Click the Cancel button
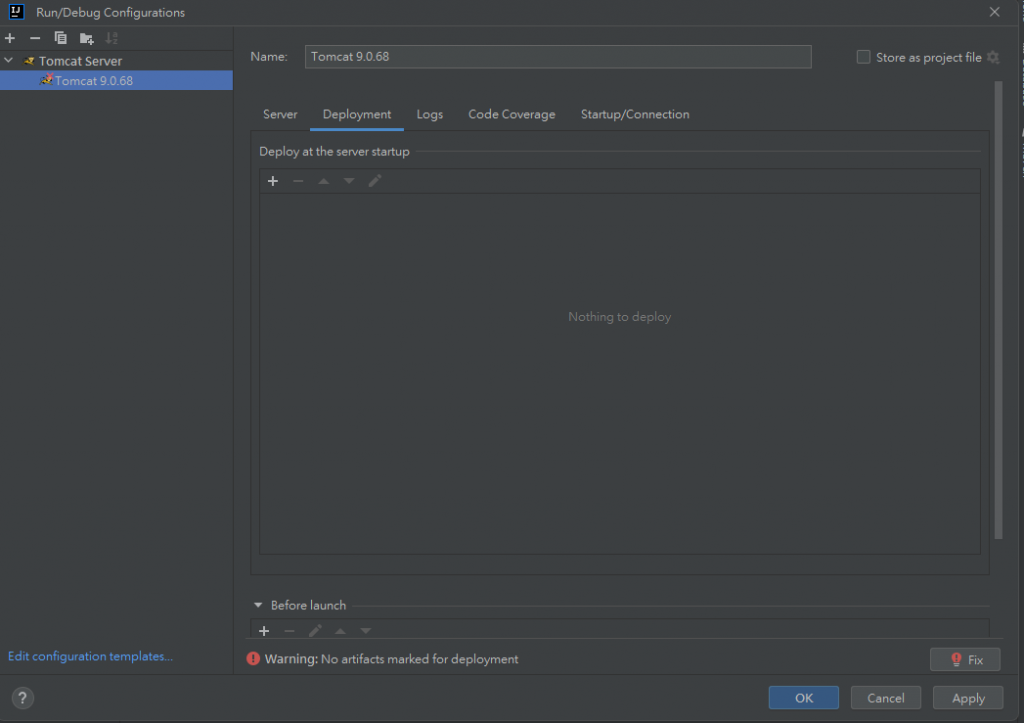The width and height of the screenshot is (1024, 723). point(886,698)
